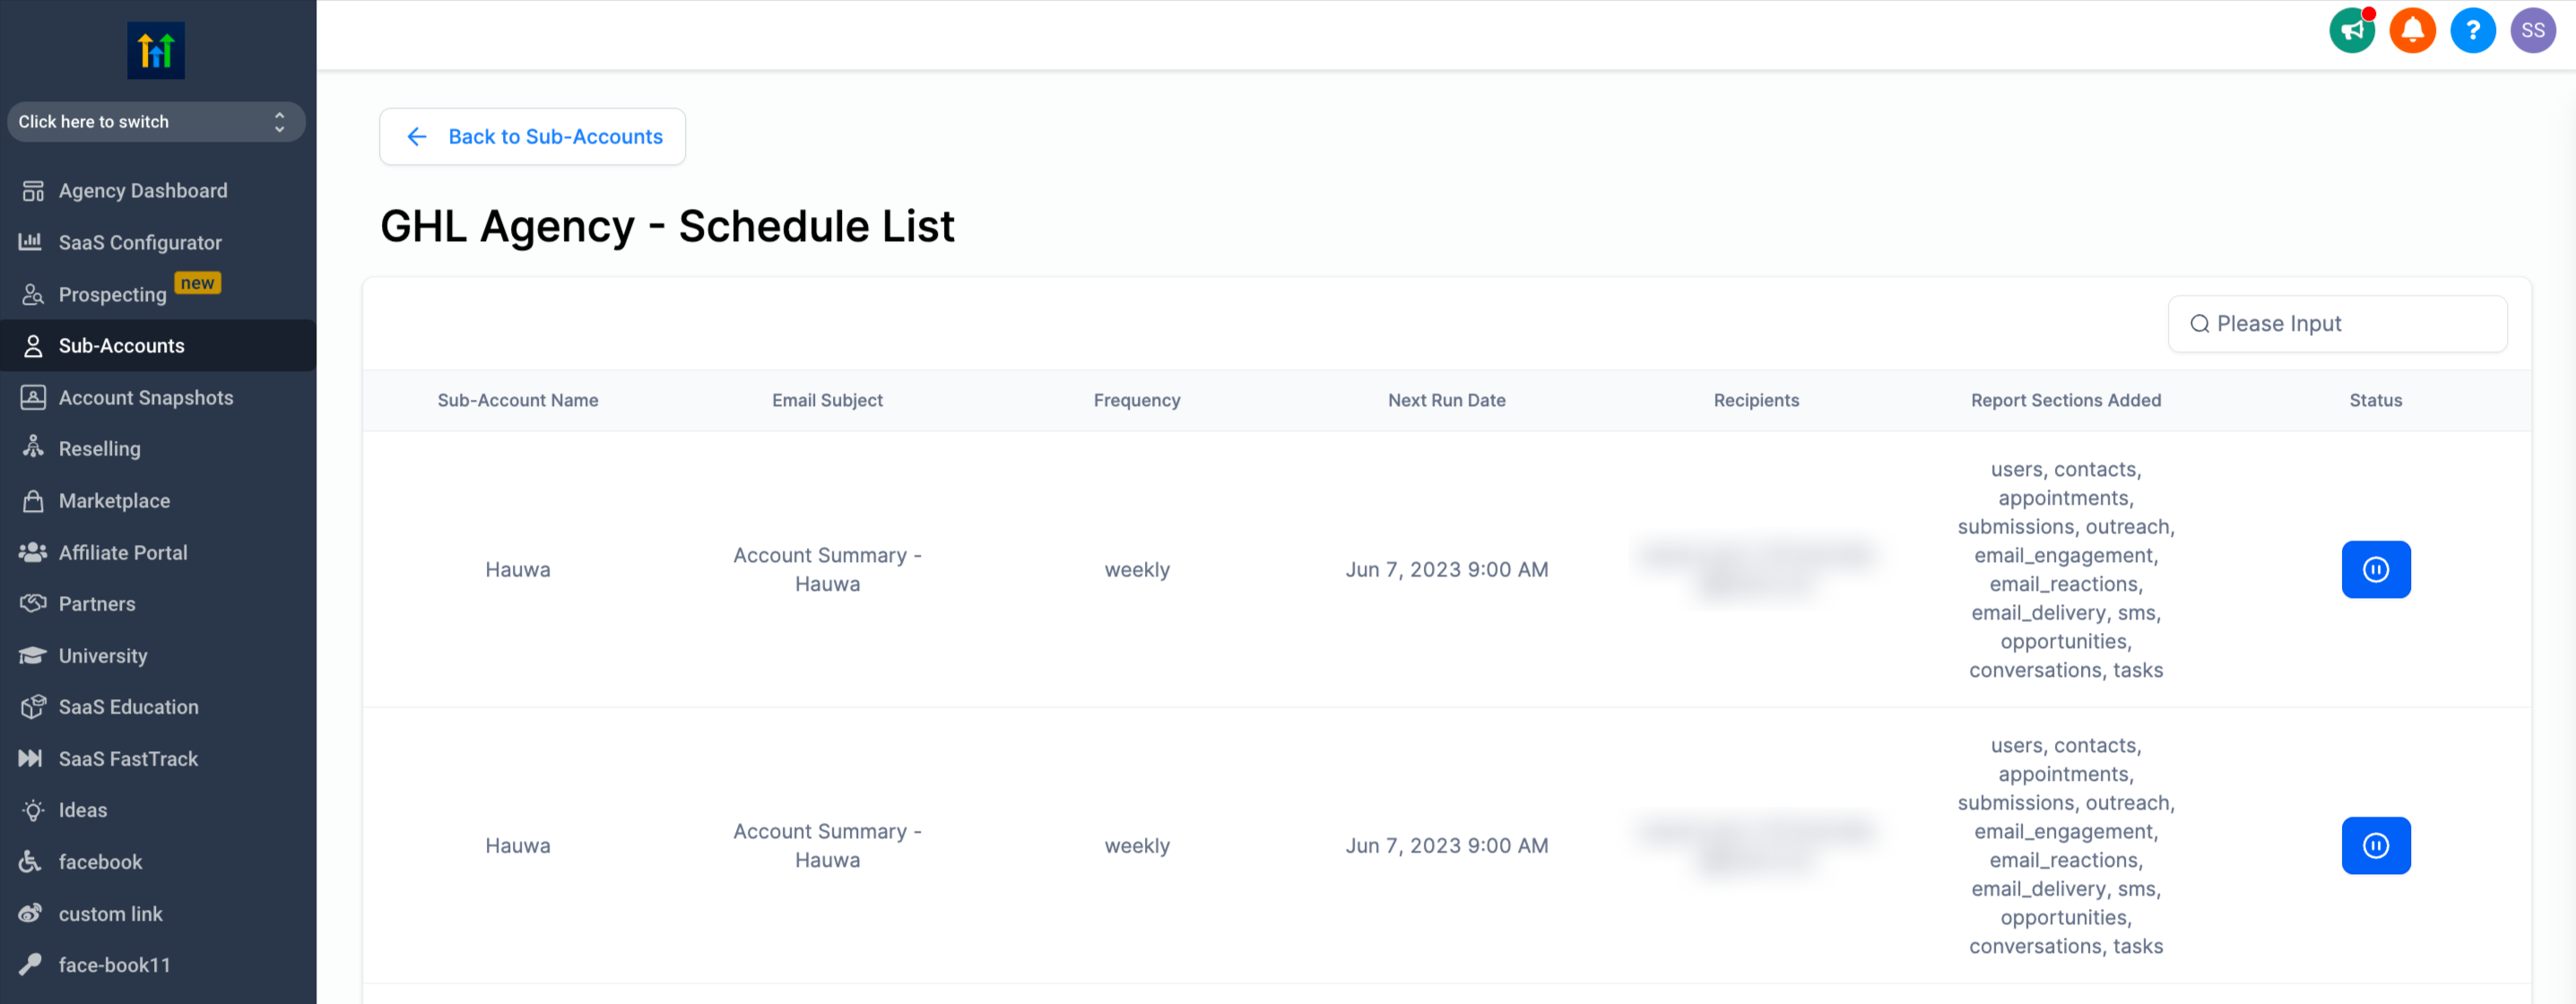The image size is (2576, 1004).
Task: Click the Report Sections Added column header
Action: (2066, 400)
